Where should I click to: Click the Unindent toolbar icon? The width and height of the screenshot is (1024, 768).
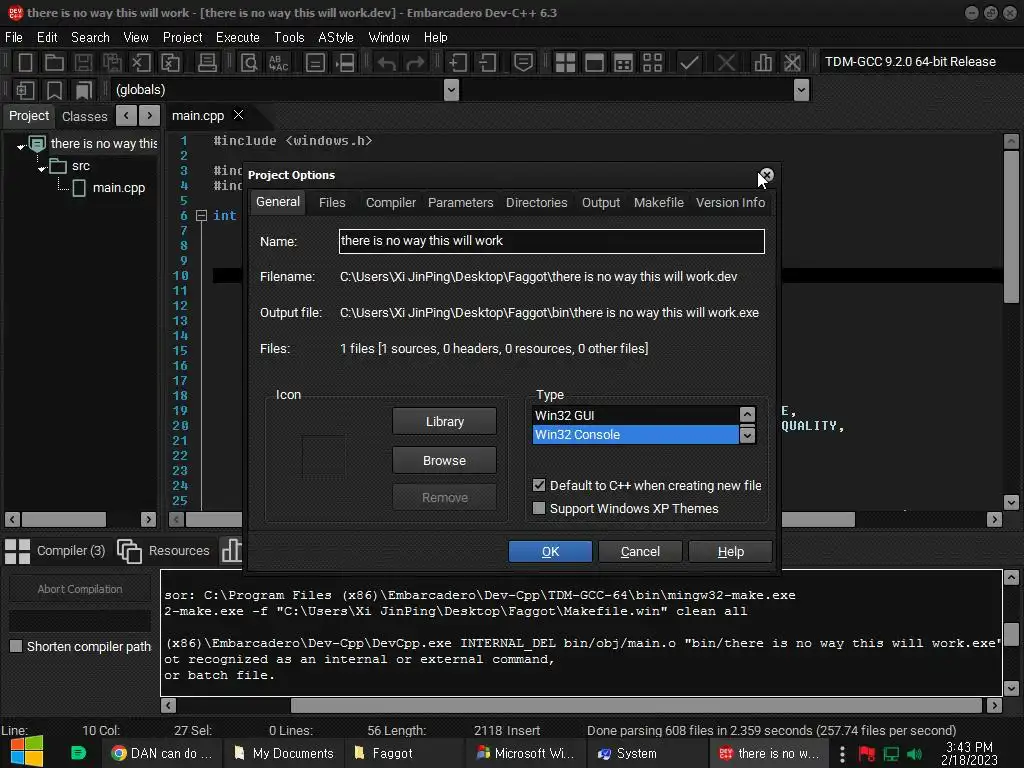click(x=487, y=63)
